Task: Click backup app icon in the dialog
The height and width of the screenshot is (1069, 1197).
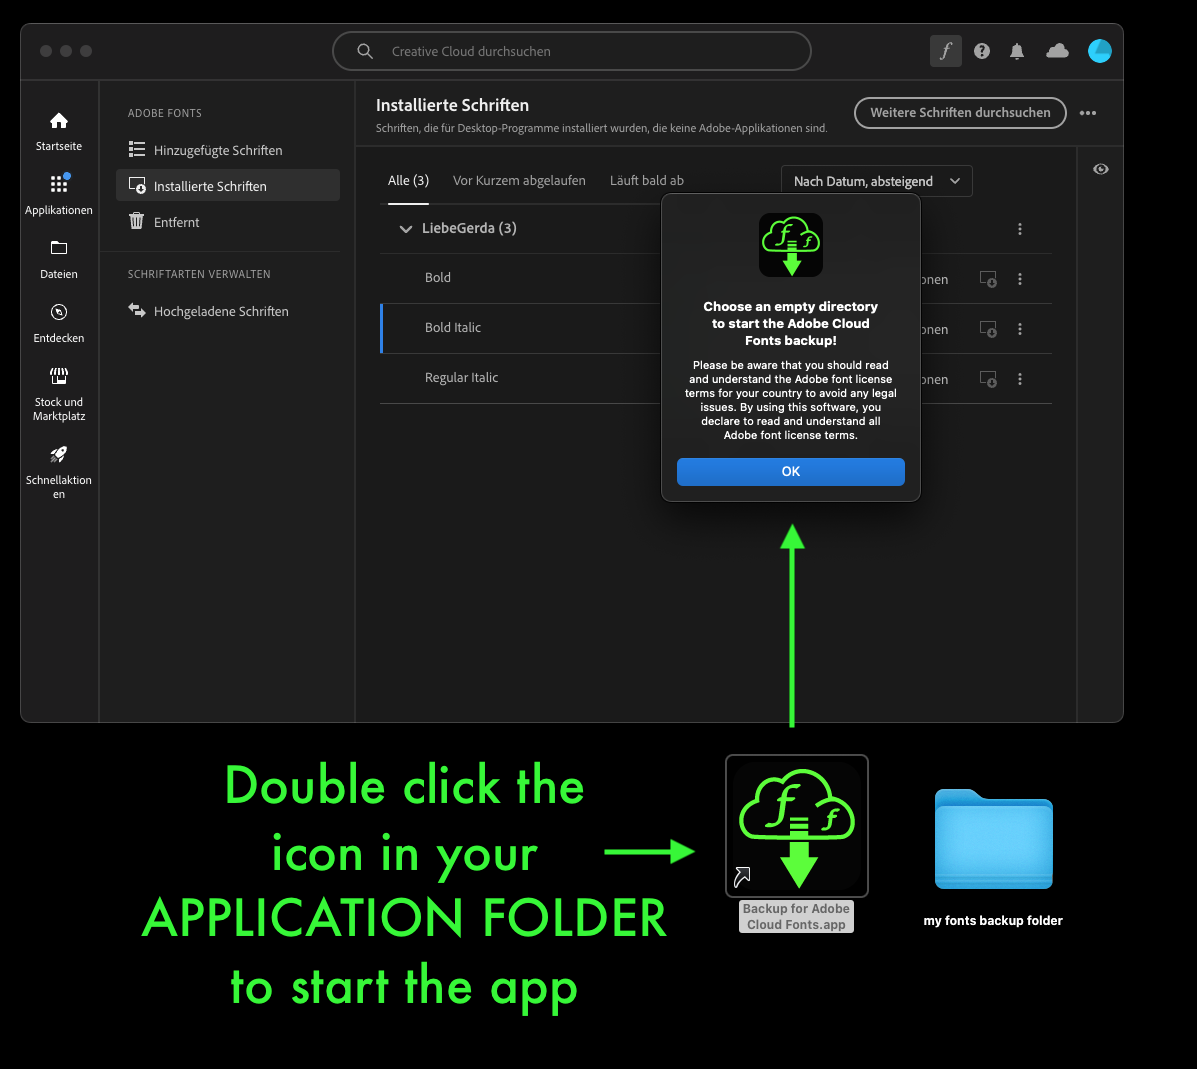Action: coord(791,245)
